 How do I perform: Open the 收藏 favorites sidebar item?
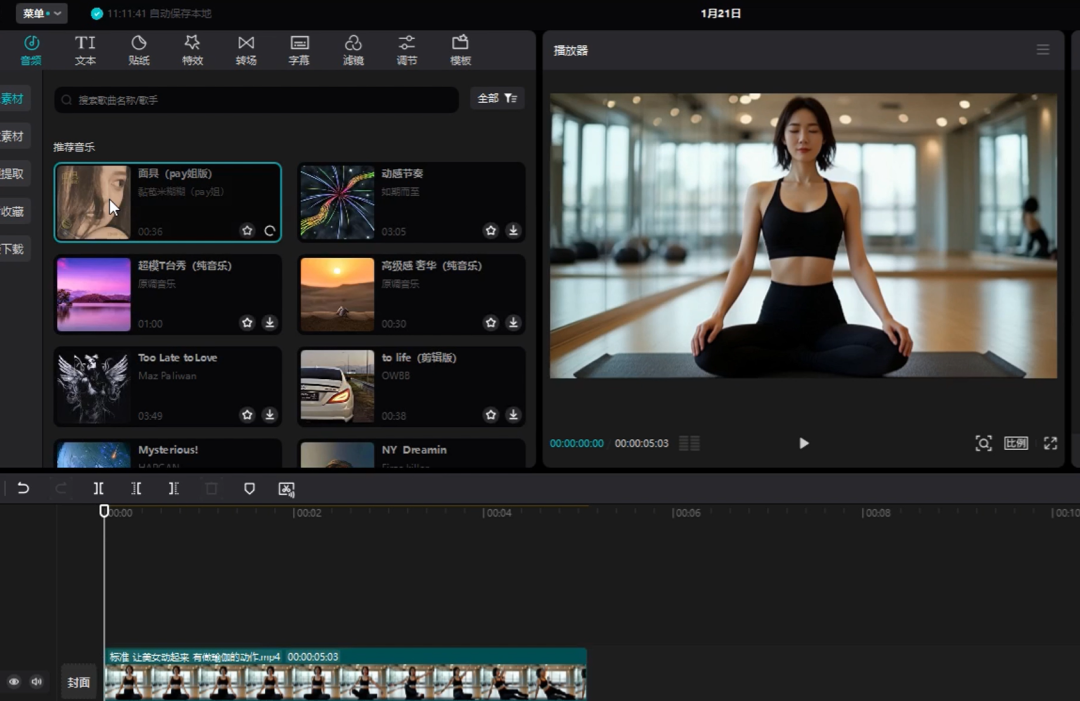coord(14,211)
